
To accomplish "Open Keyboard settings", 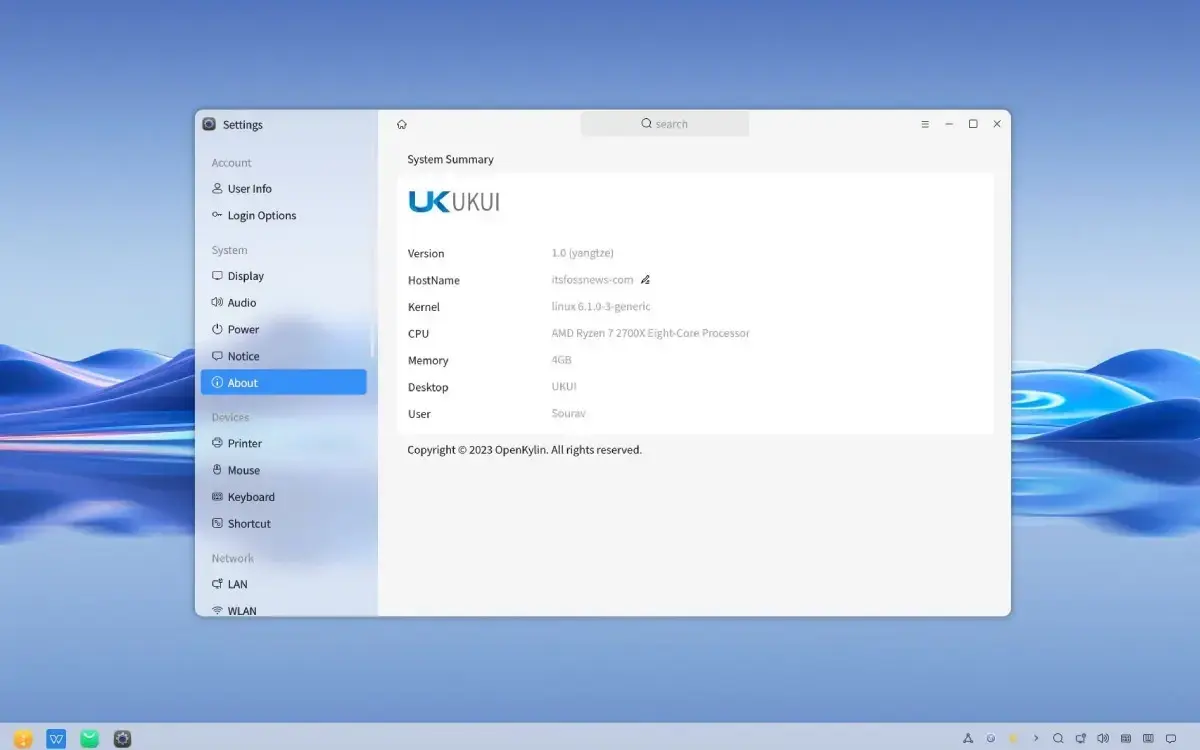I will pos(283,497).
